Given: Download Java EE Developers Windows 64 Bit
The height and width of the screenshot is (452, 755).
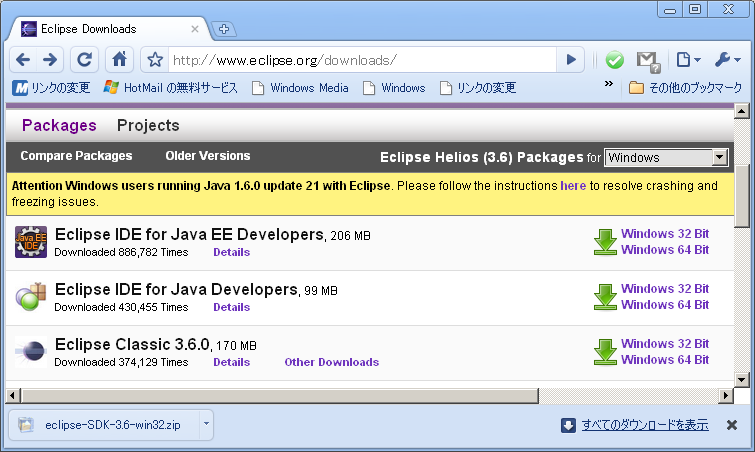Looking at the screenshot, I should point(665,250).
